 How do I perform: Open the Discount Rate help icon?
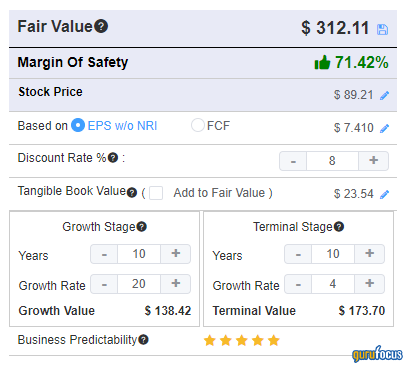click(113, 158)
